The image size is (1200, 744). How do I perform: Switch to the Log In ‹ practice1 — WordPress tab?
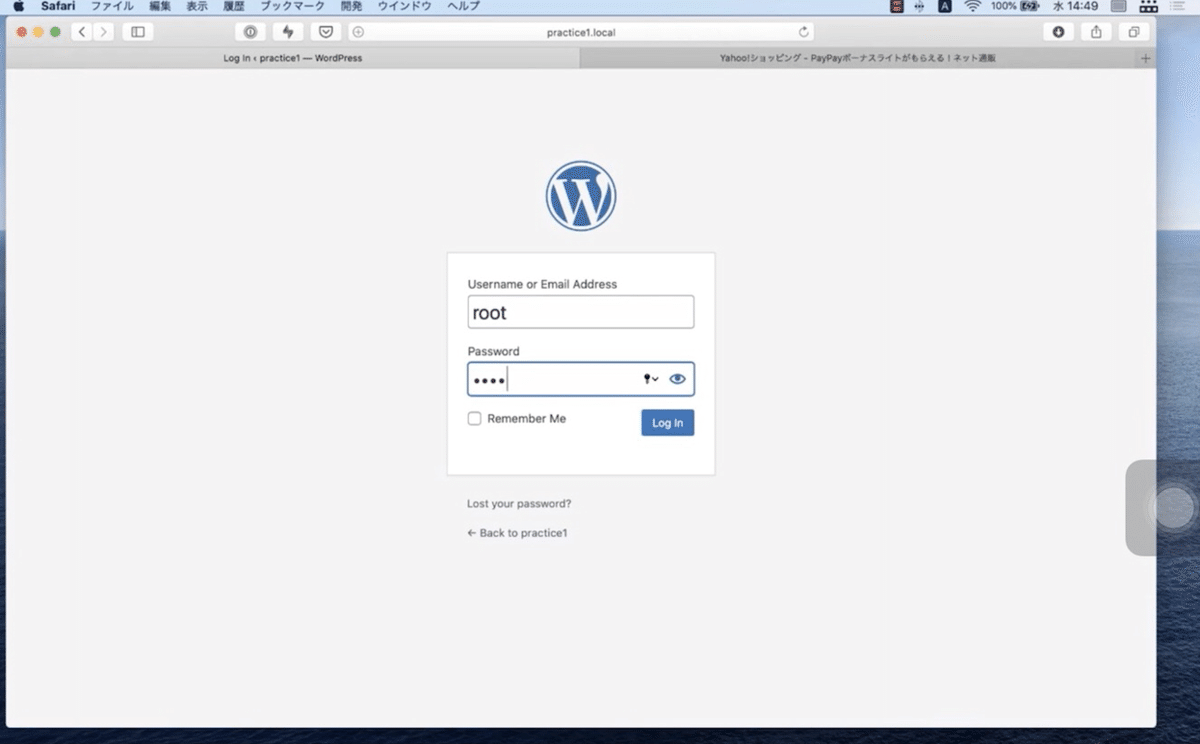tap(293, 58)
